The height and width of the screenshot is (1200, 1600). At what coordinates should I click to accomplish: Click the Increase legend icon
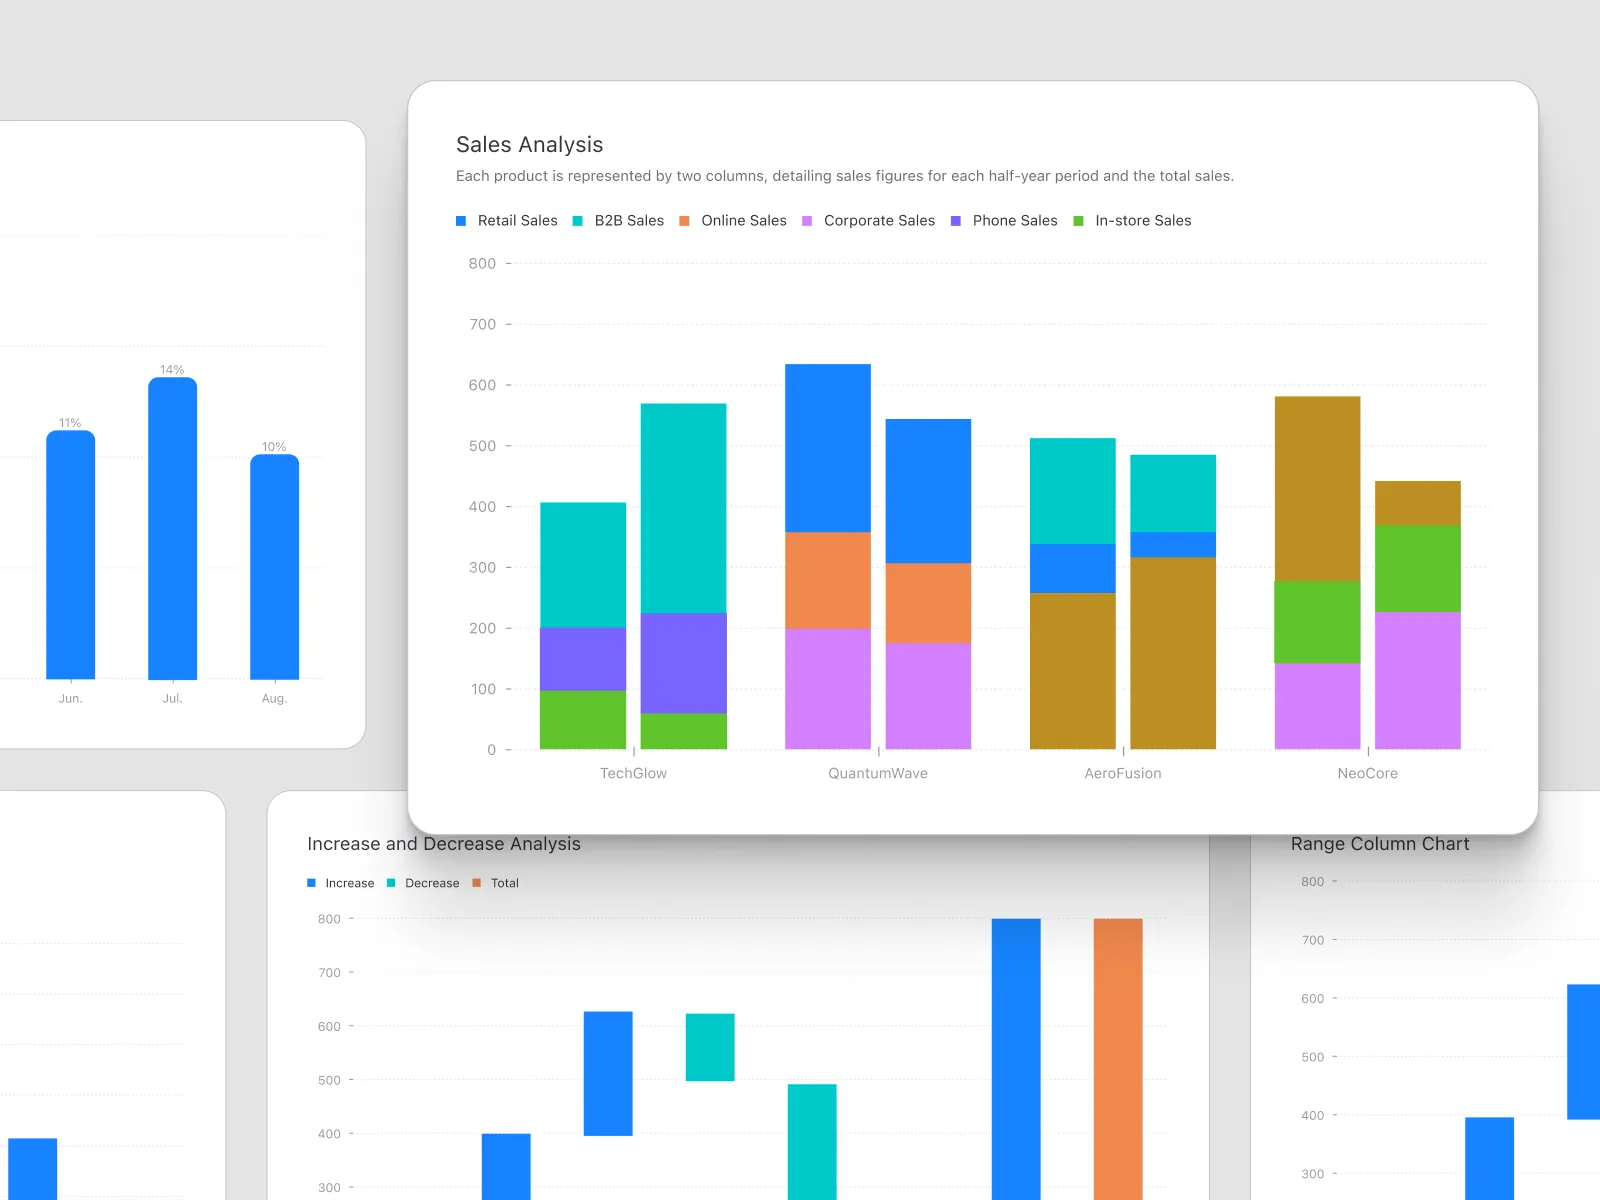(x=310, y=882)
